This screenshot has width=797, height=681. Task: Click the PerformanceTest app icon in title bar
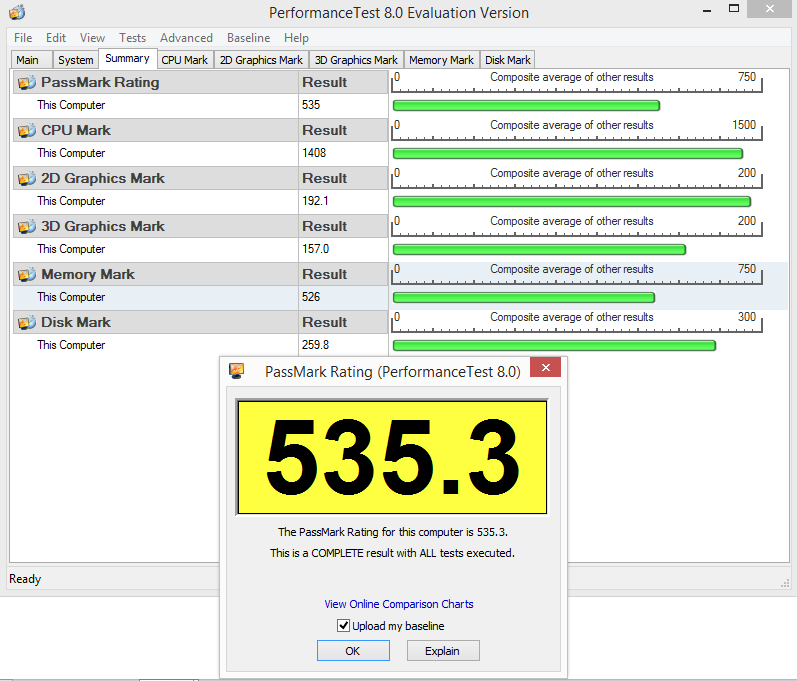click(x=17, y=12)
